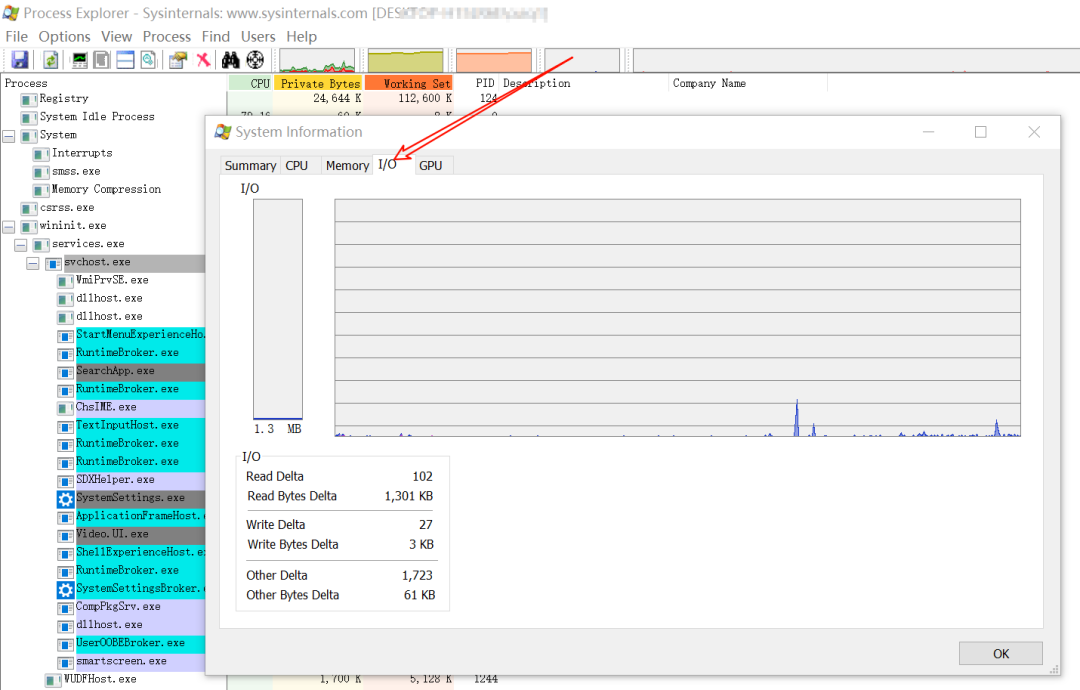Select smss.exe in the process tree

click(x=76, y=171)
